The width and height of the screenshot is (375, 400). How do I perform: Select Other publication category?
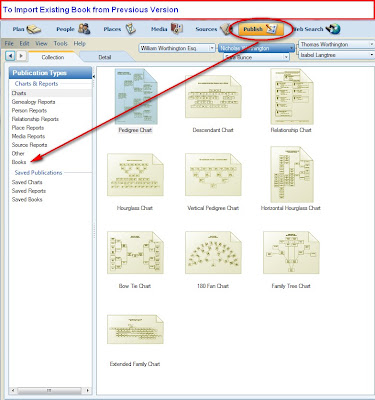(x=18, y=154)
